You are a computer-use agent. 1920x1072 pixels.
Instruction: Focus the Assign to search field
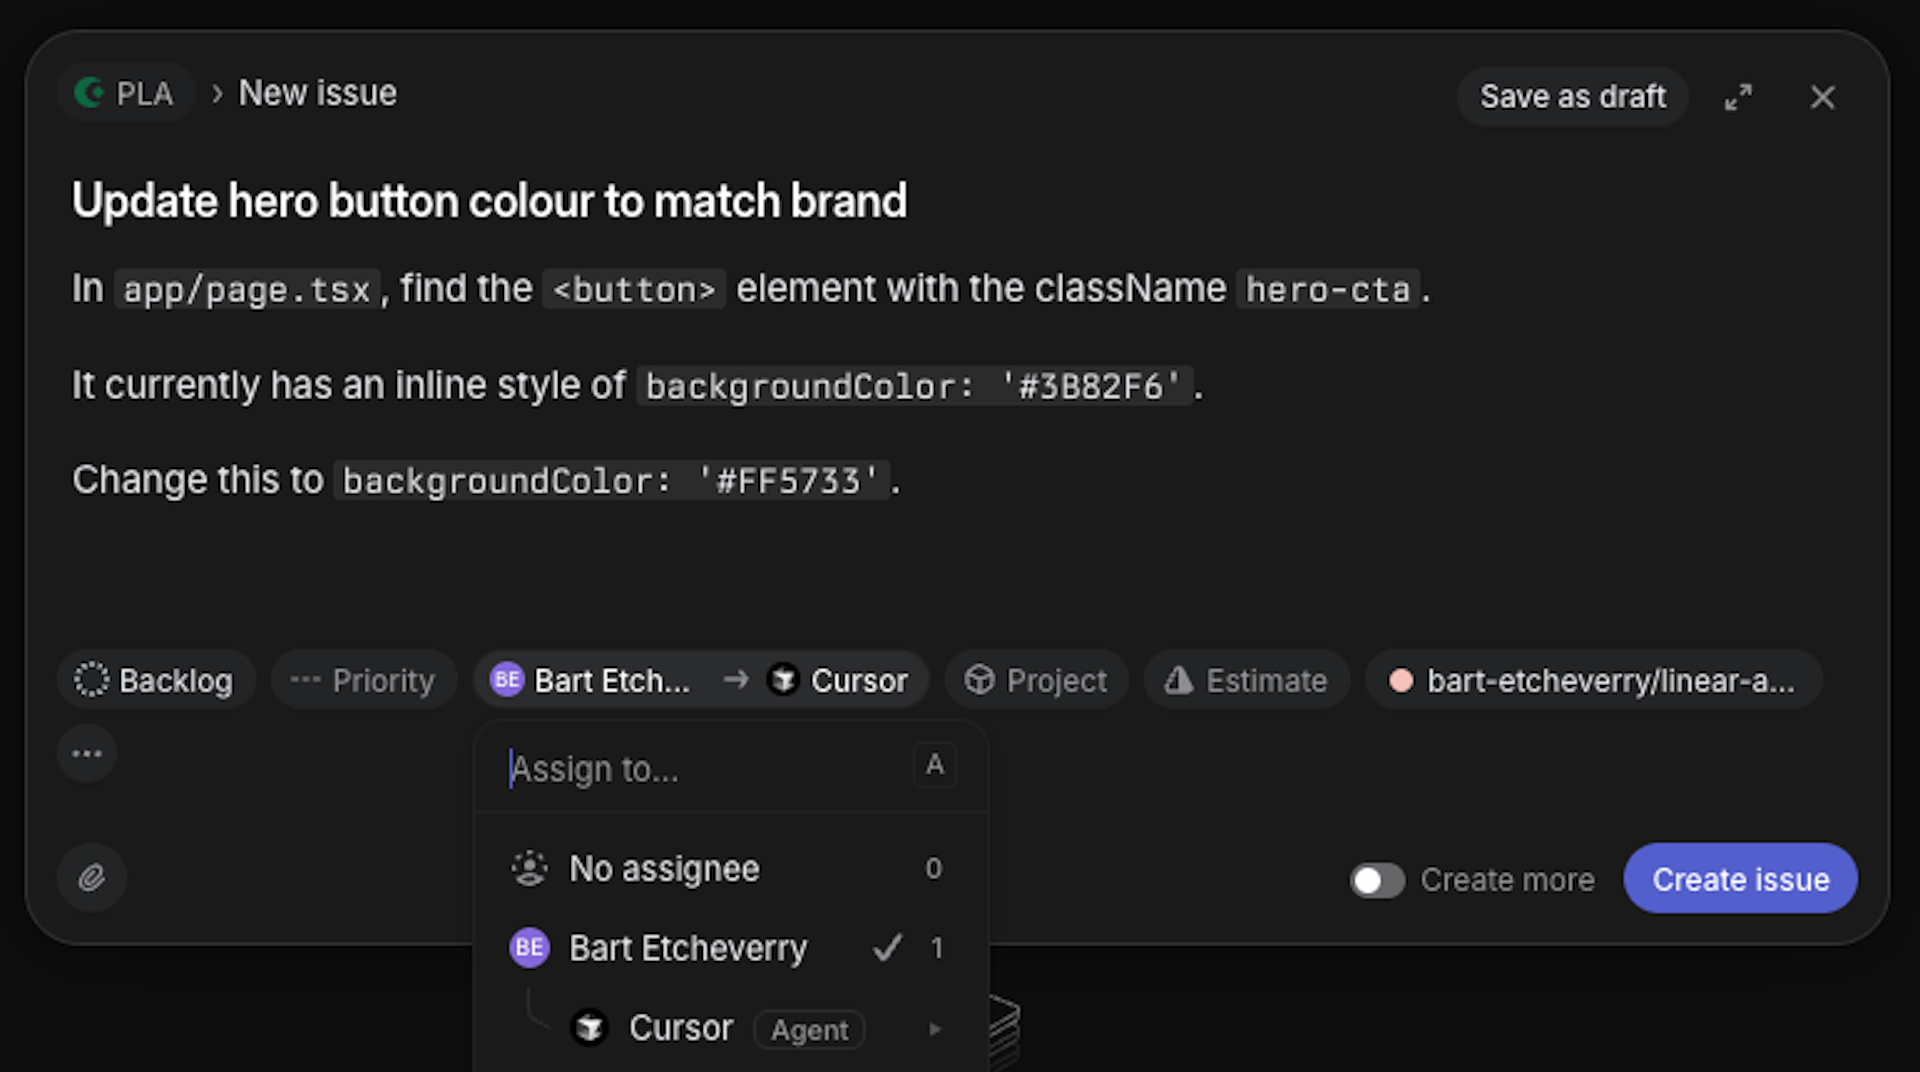(700, 768)
